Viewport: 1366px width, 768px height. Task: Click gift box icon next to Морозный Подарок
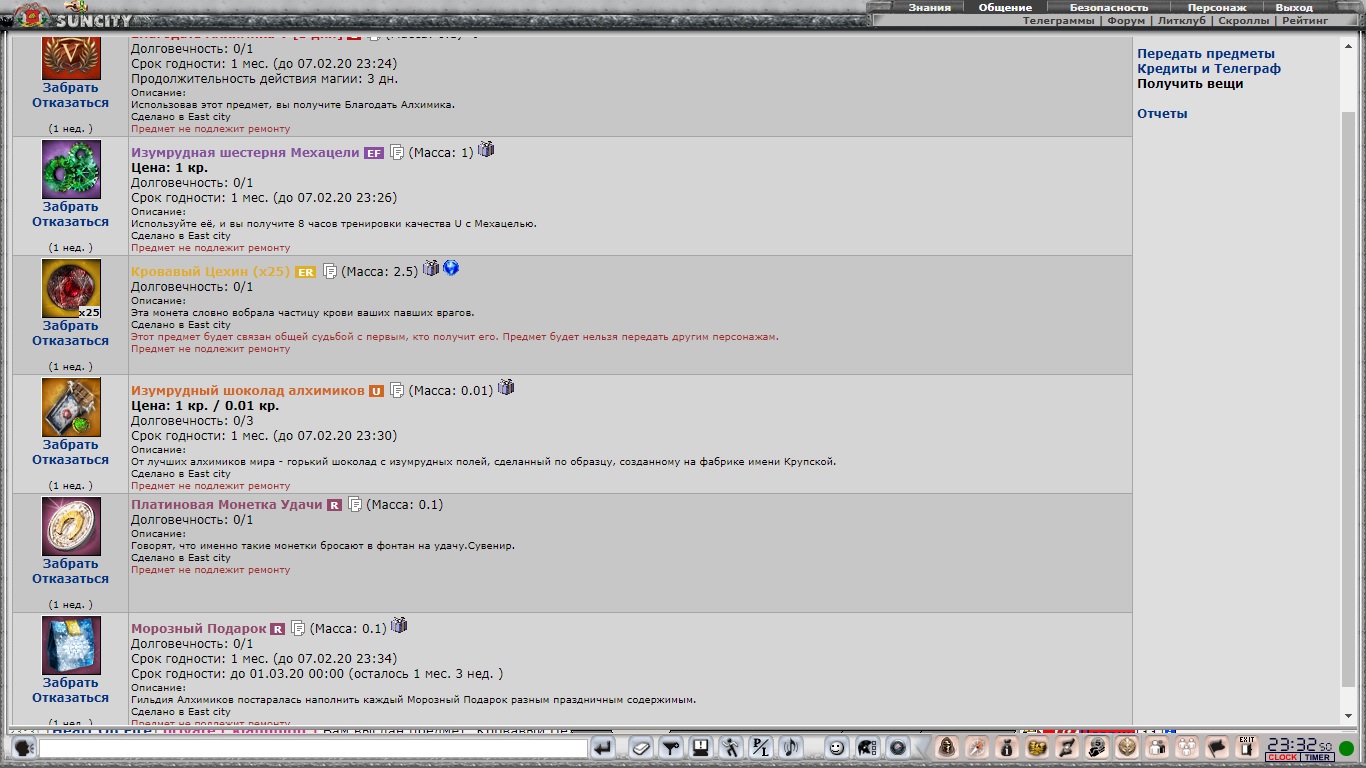tap(399, 625)
